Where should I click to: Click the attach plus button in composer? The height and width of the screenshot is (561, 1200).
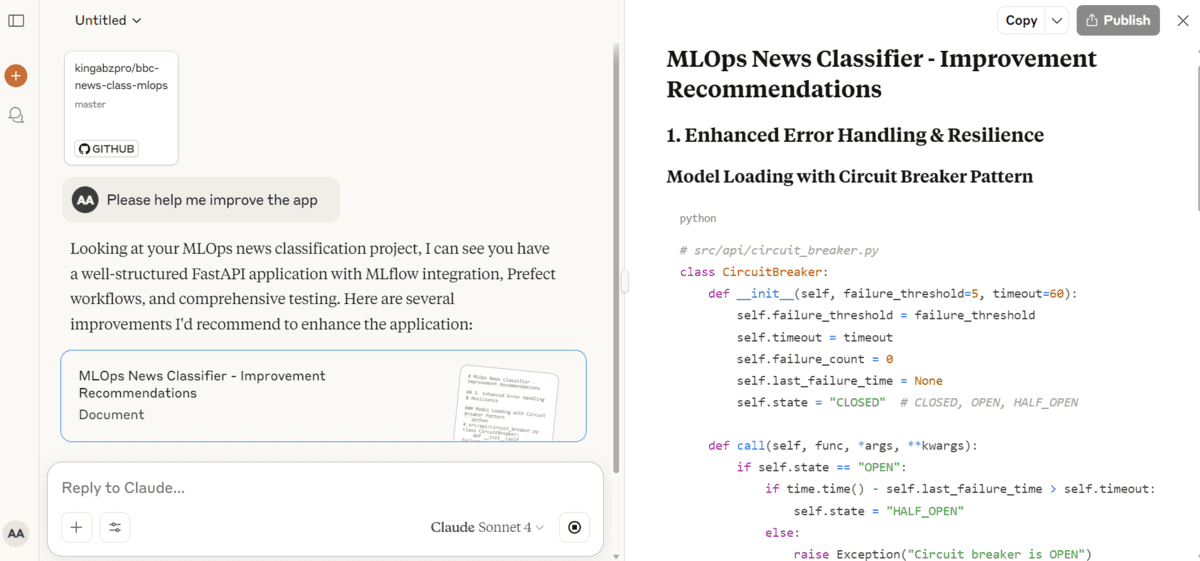76,527
